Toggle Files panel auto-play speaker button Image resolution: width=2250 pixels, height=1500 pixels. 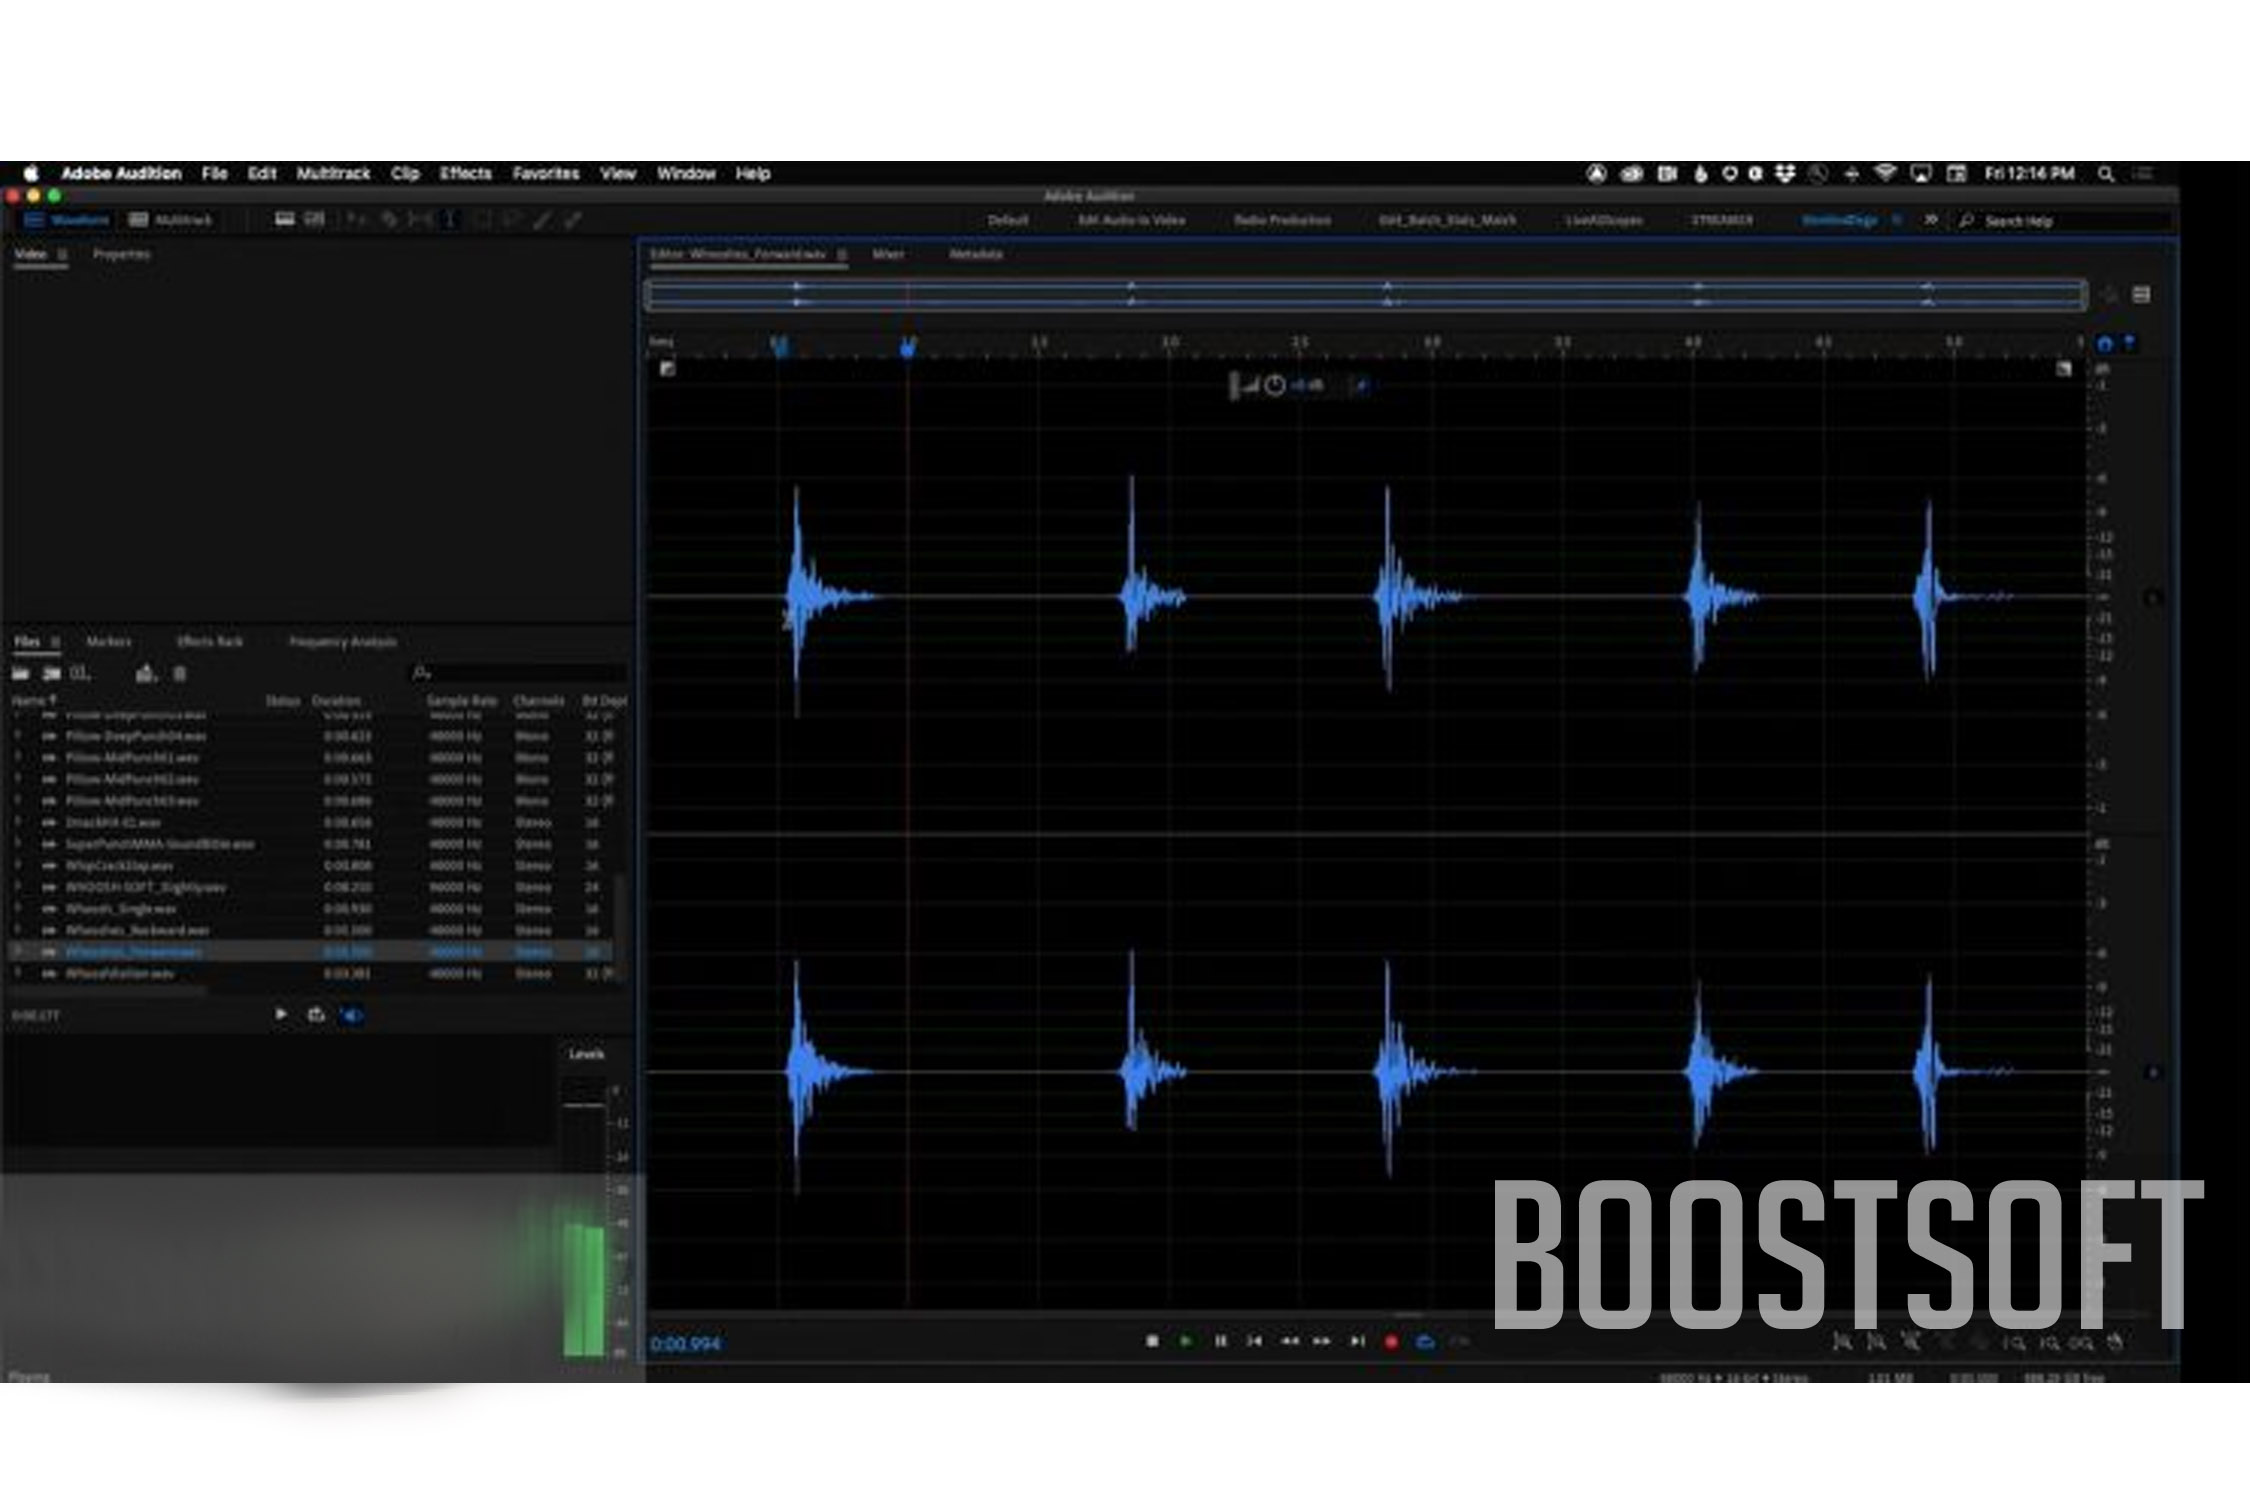tap(352, 1016)
